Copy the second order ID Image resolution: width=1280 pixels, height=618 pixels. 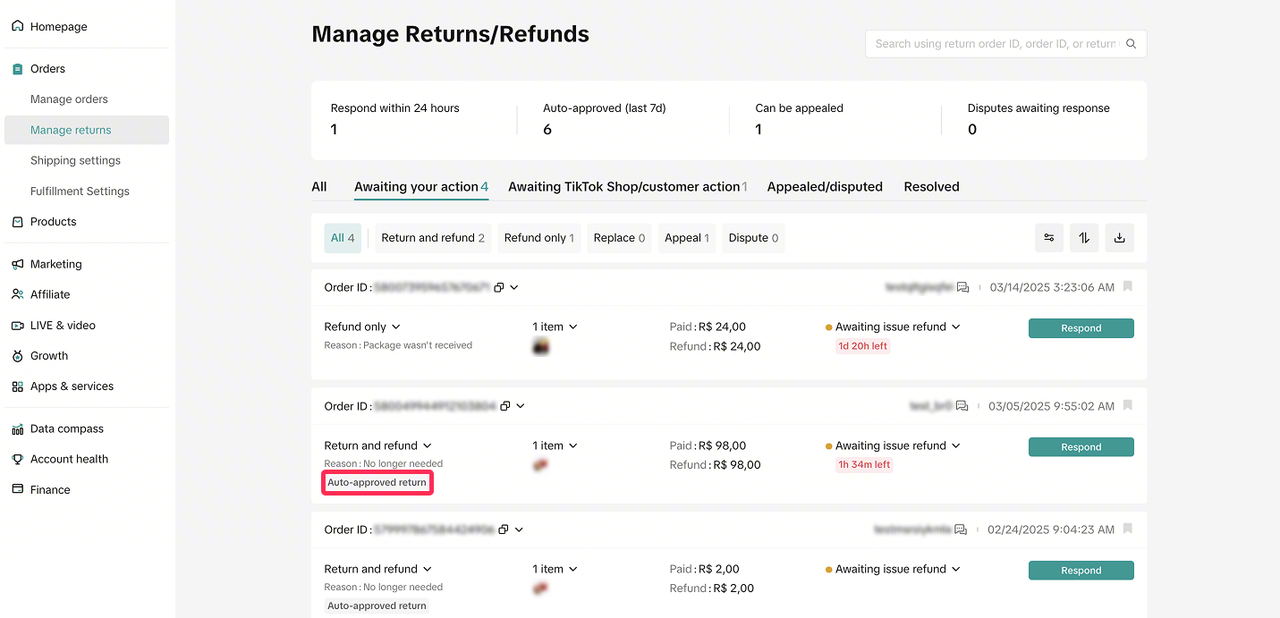point(505,407)
